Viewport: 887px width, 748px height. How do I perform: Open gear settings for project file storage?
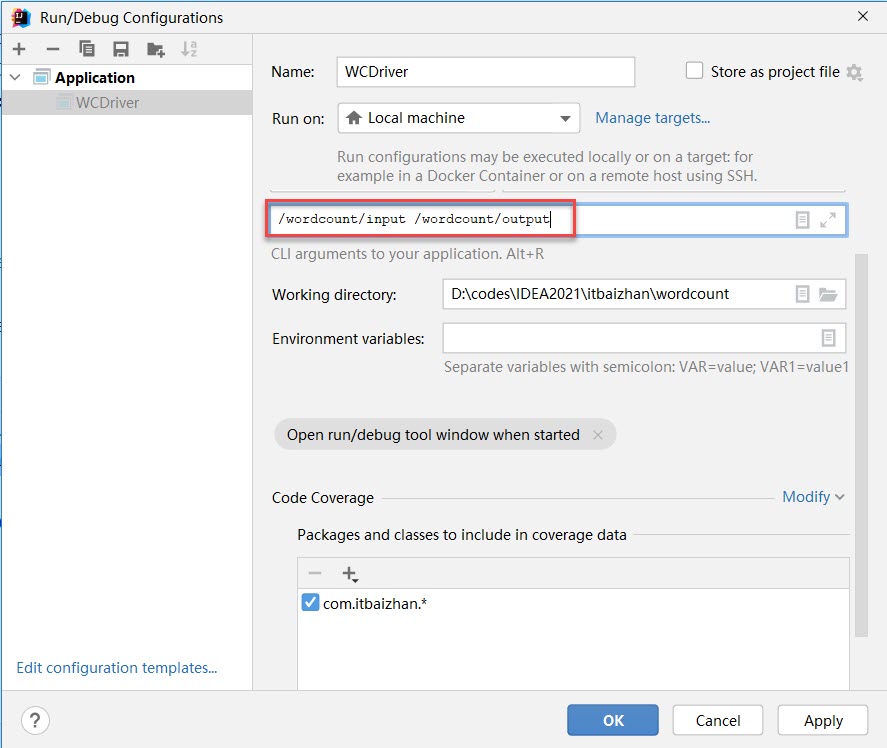coord(854,72)
